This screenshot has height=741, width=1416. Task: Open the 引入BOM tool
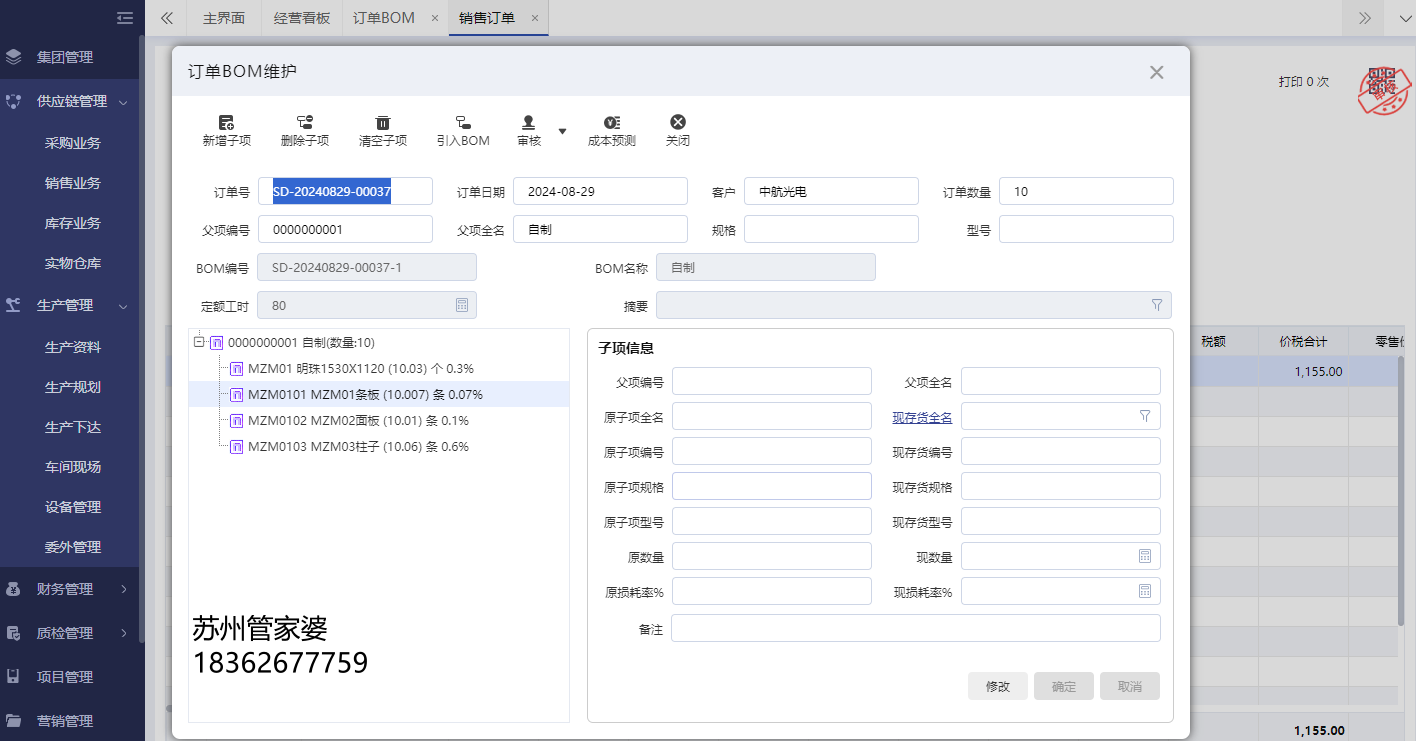click(x=461, y=130)
